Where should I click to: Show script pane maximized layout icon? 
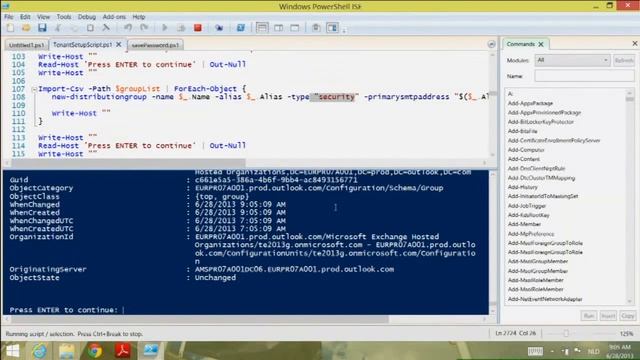(295, 28)
